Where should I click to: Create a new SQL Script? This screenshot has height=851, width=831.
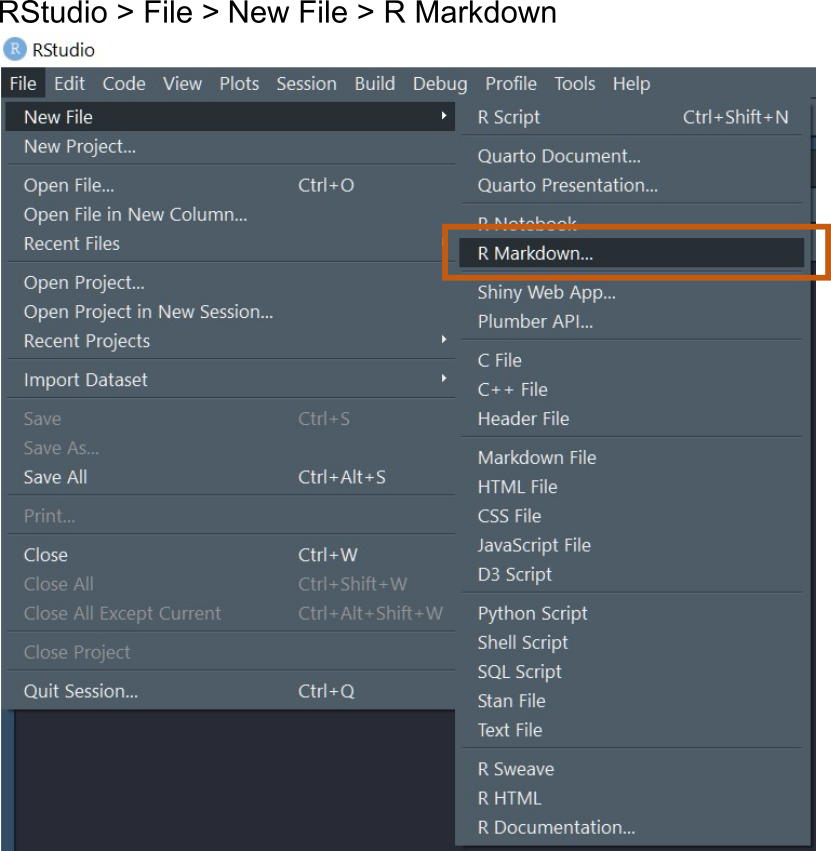click(632, 672)
